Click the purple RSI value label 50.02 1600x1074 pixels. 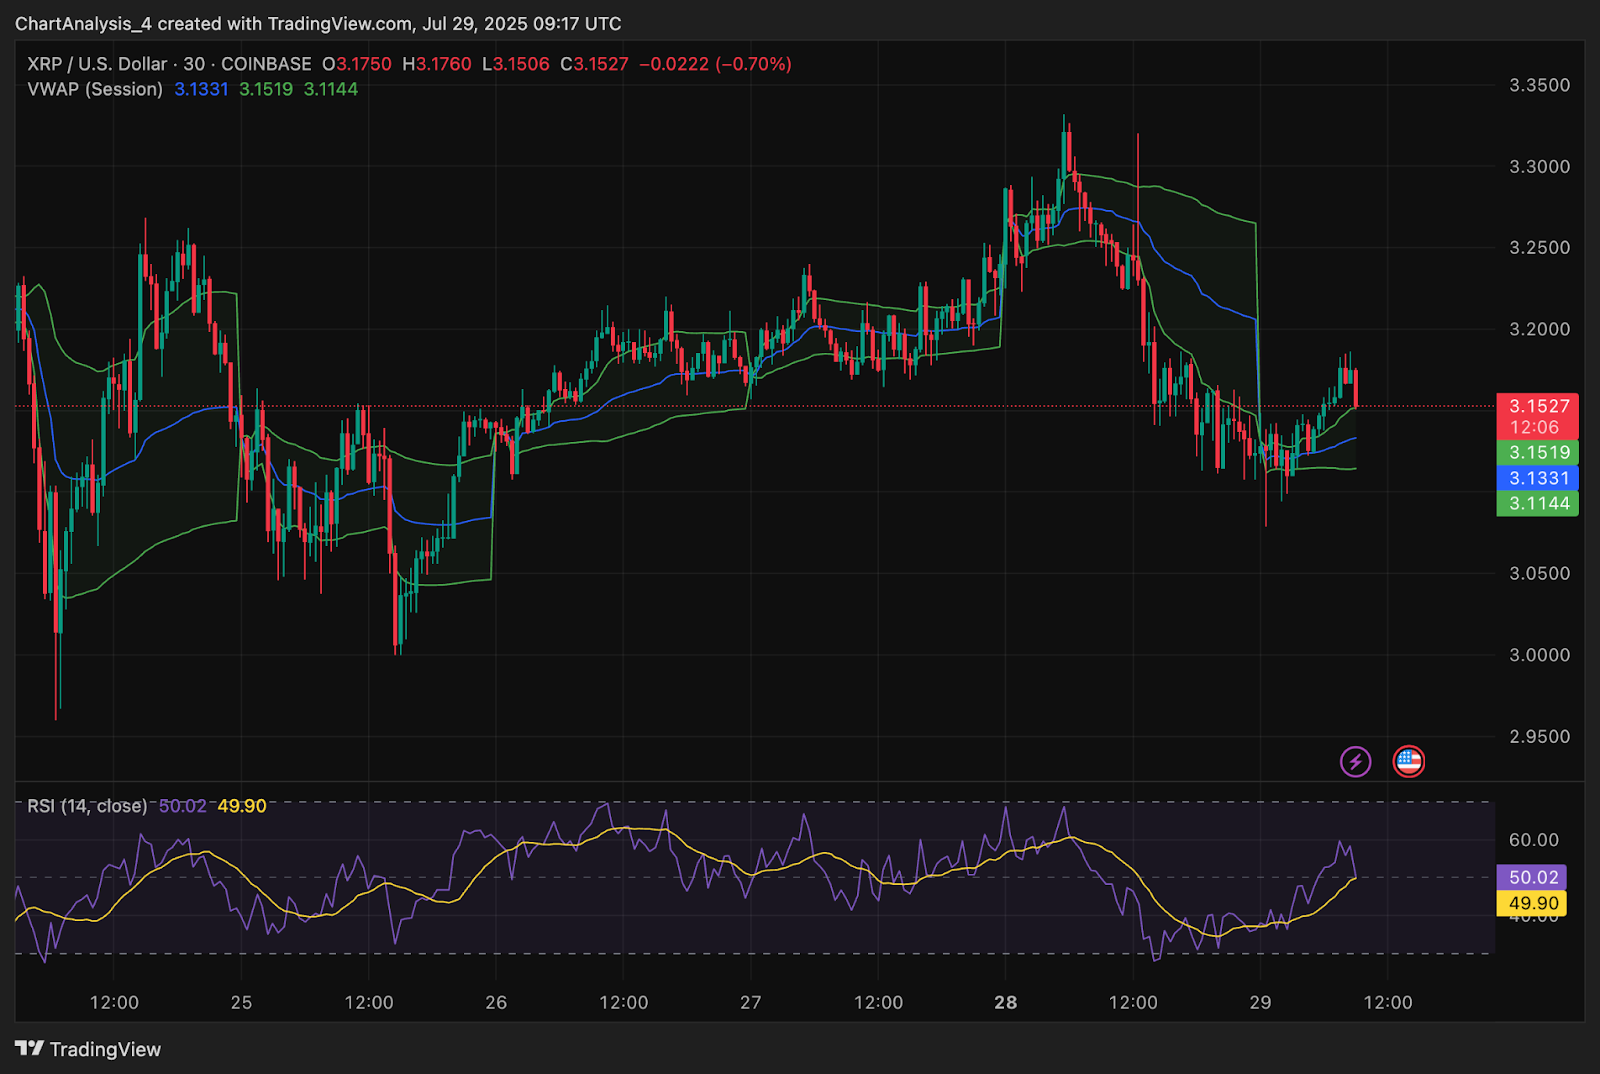[x=1532, y=877]
